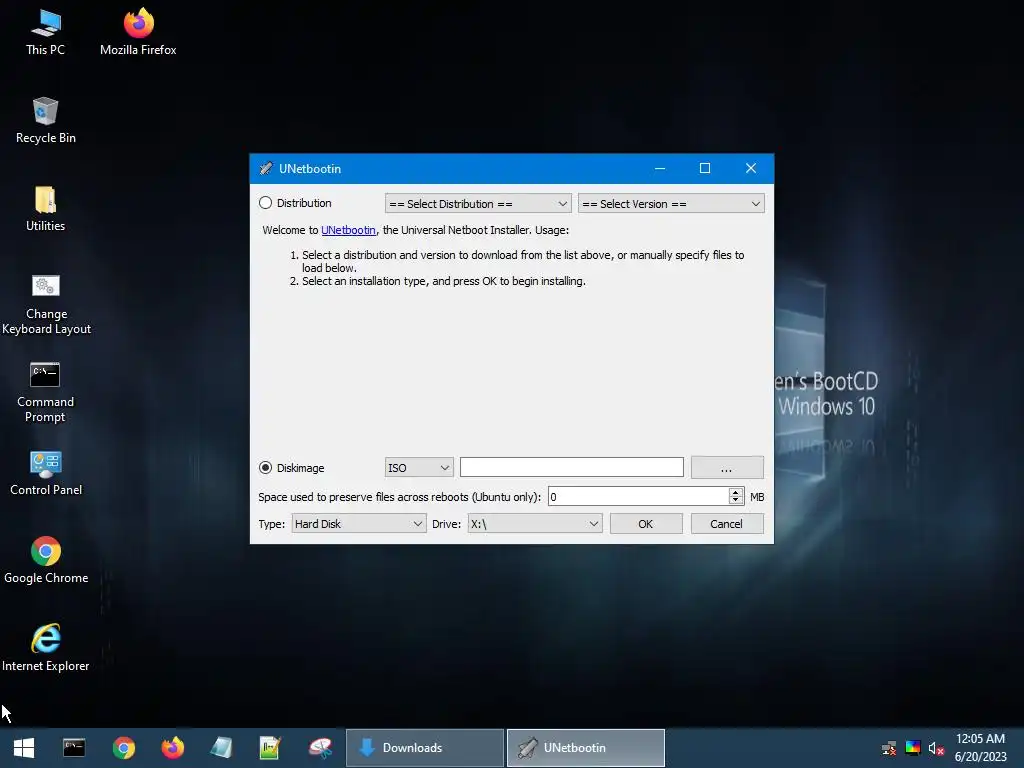This screenshot has width=1024, height=768.
Task: Click the colorful display tray icon
Action: [913, 748]
